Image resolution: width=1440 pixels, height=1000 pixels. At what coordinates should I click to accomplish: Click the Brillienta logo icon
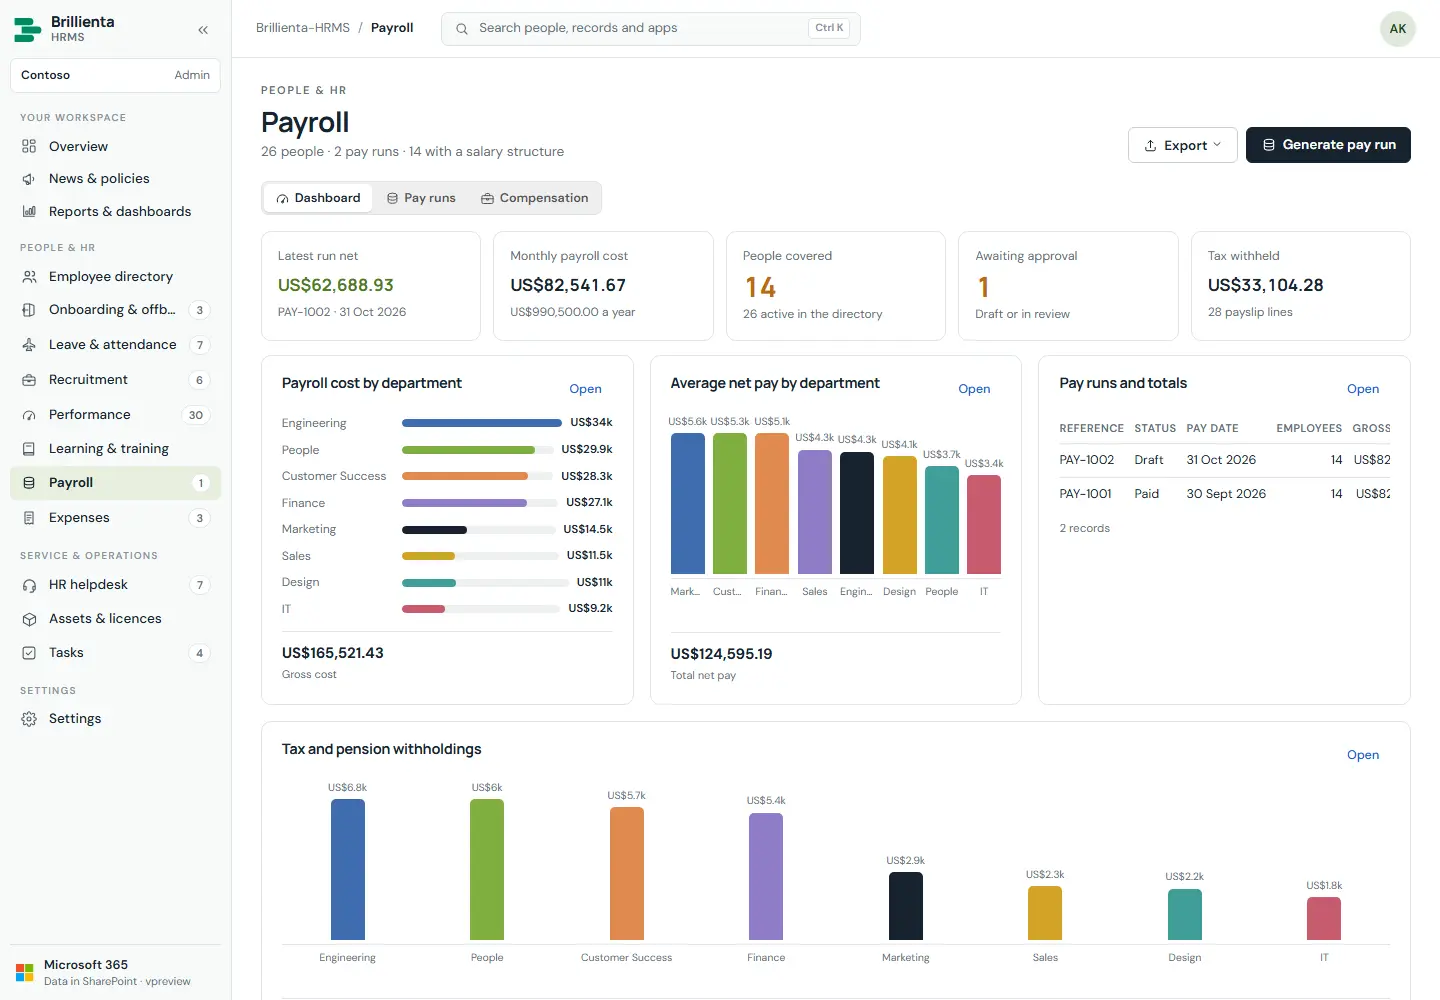[x=27, y=30]
